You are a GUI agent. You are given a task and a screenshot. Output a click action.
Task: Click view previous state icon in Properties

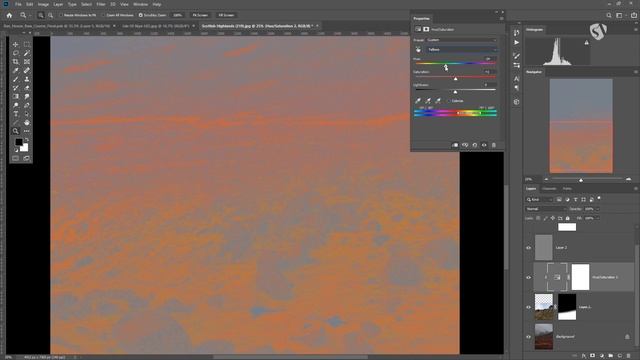tap(465, 145)
